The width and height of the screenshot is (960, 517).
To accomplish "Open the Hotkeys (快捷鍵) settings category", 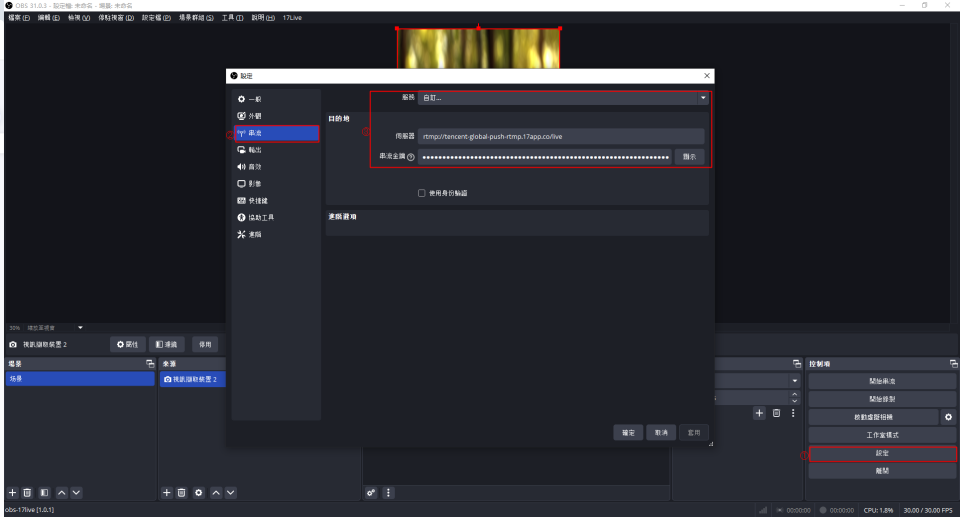I will point(250,200).
